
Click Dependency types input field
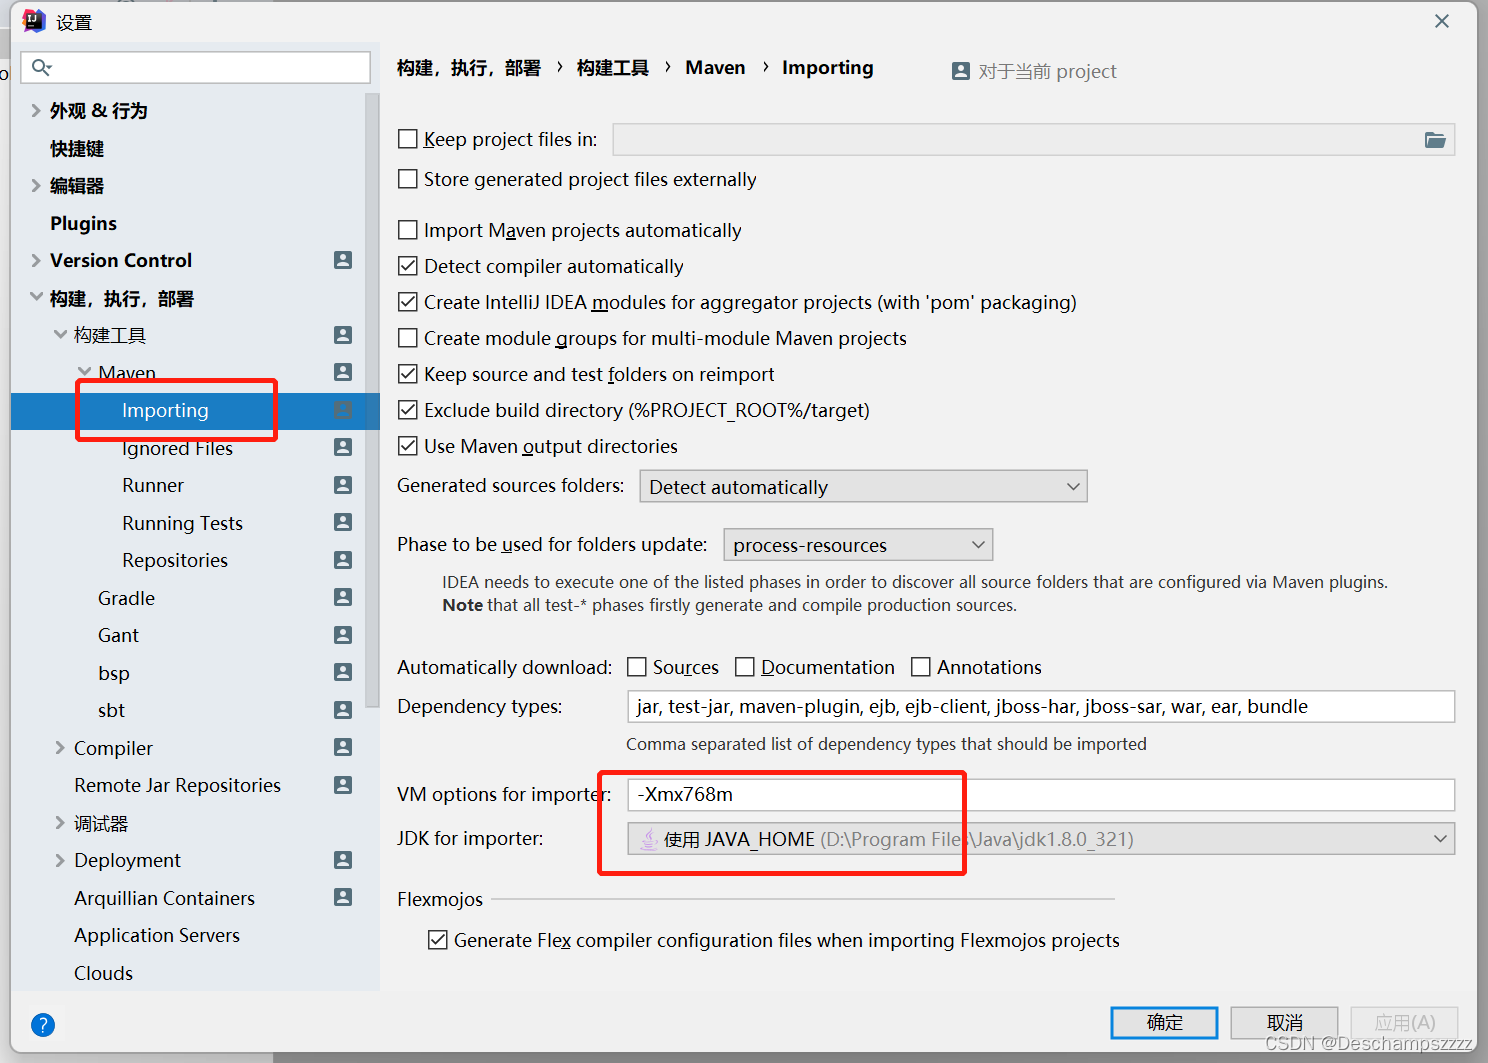pos(1041,706)
